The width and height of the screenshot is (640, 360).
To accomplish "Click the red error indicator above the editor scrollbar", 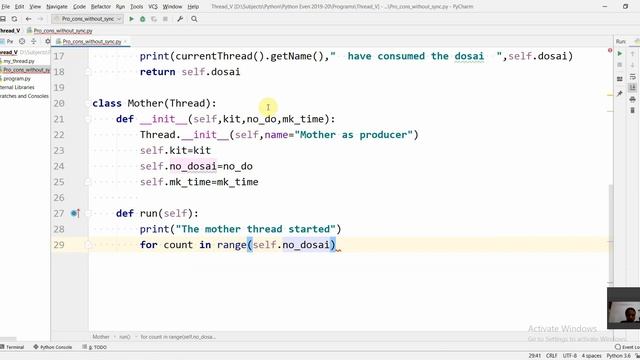I will pos(610,50).
